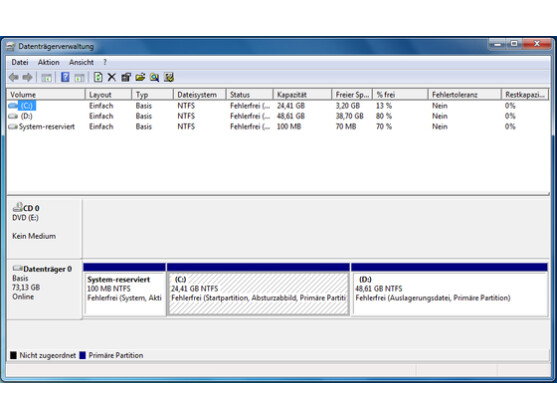Click the 13 % free cell

pyautogui.click(x=384, y=106)
